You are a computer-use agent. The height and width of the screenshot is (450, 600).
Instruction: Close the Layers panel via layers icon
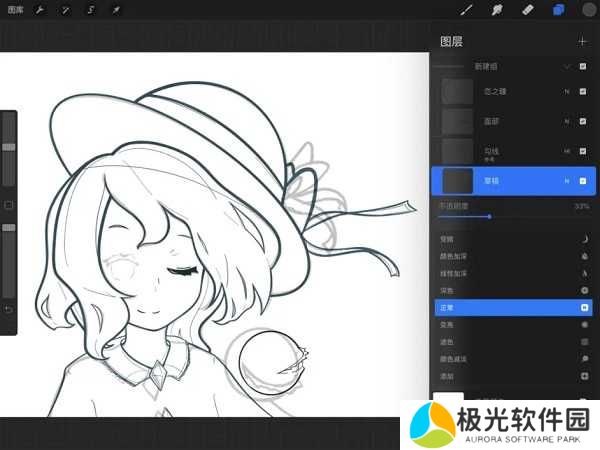558,10
